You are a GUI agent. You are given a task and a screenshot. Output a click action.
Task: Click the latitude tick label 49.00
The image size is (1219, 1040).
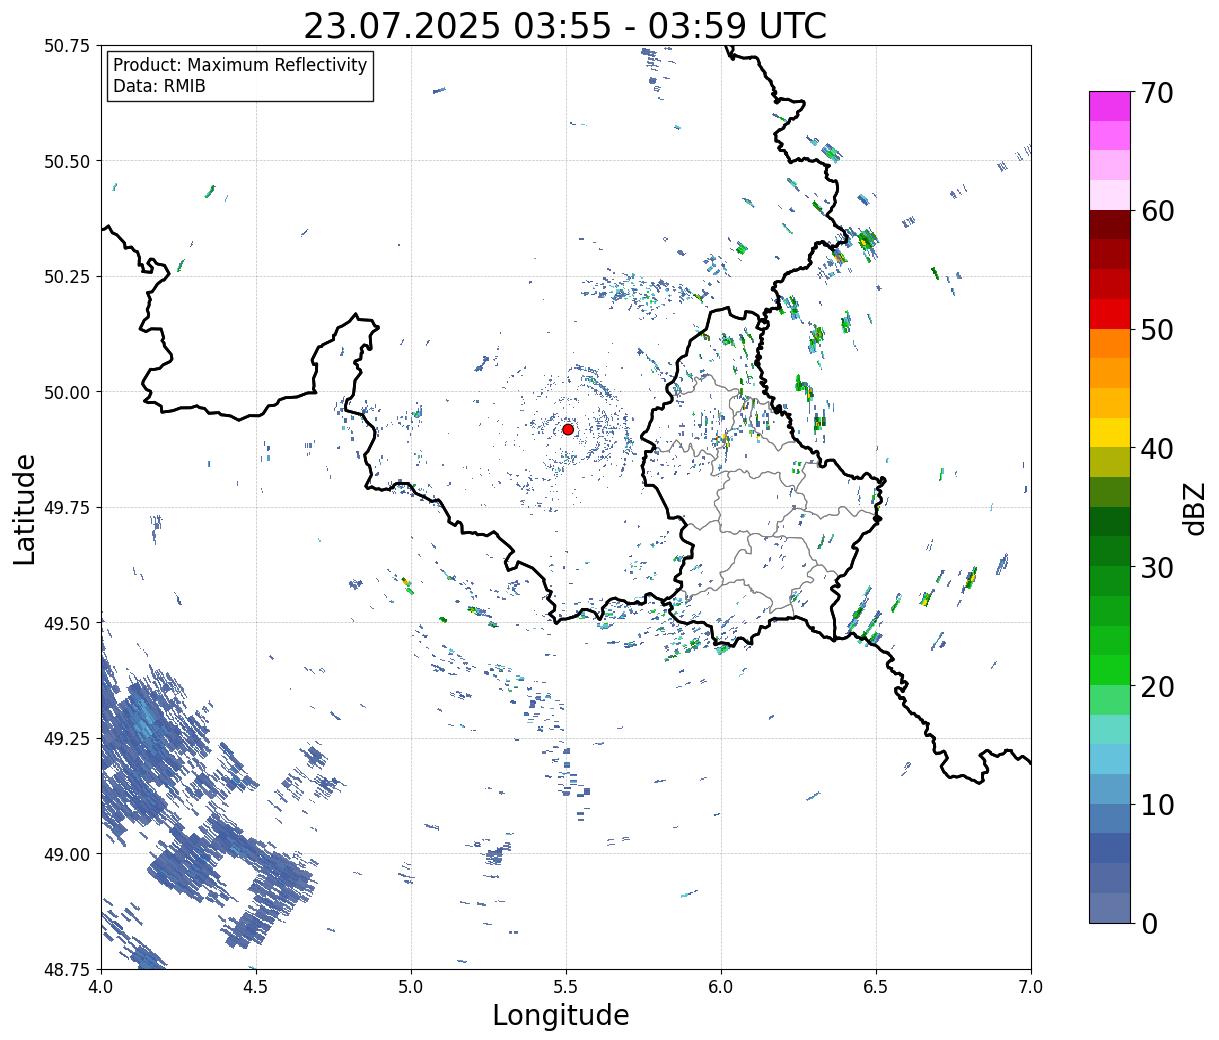pyautogui.click(x=67, y=854)
